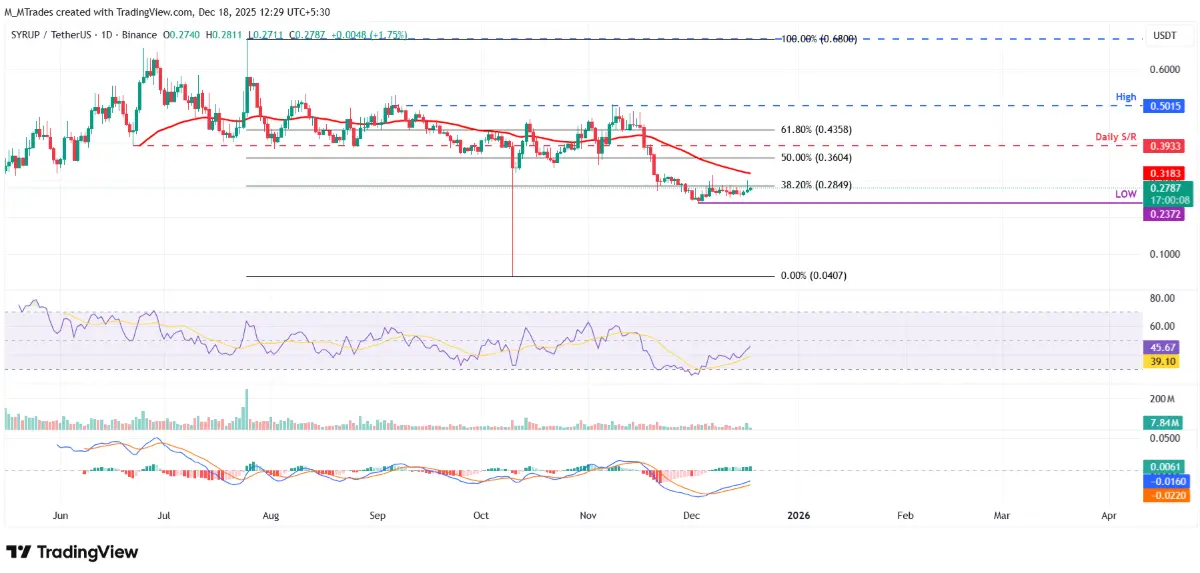The height and width of the screenshot is (573, 1200).
Task: Click the 100.00% (0.6800) Fibonacci label
Action: (818, 39)
